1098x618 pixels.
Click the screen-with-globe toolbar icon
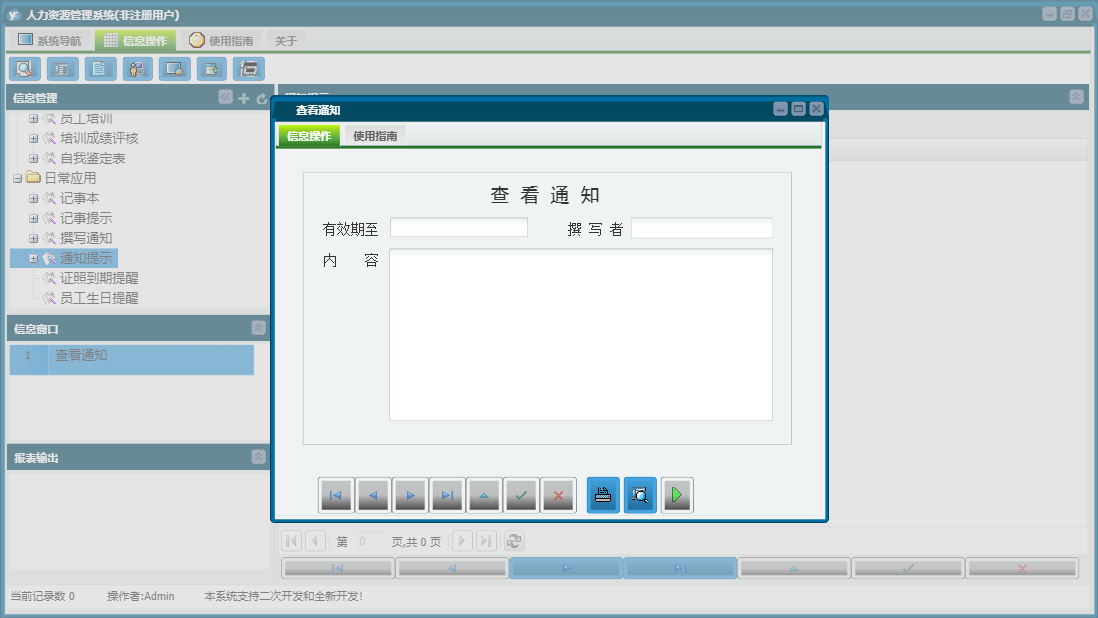(174, 69)
